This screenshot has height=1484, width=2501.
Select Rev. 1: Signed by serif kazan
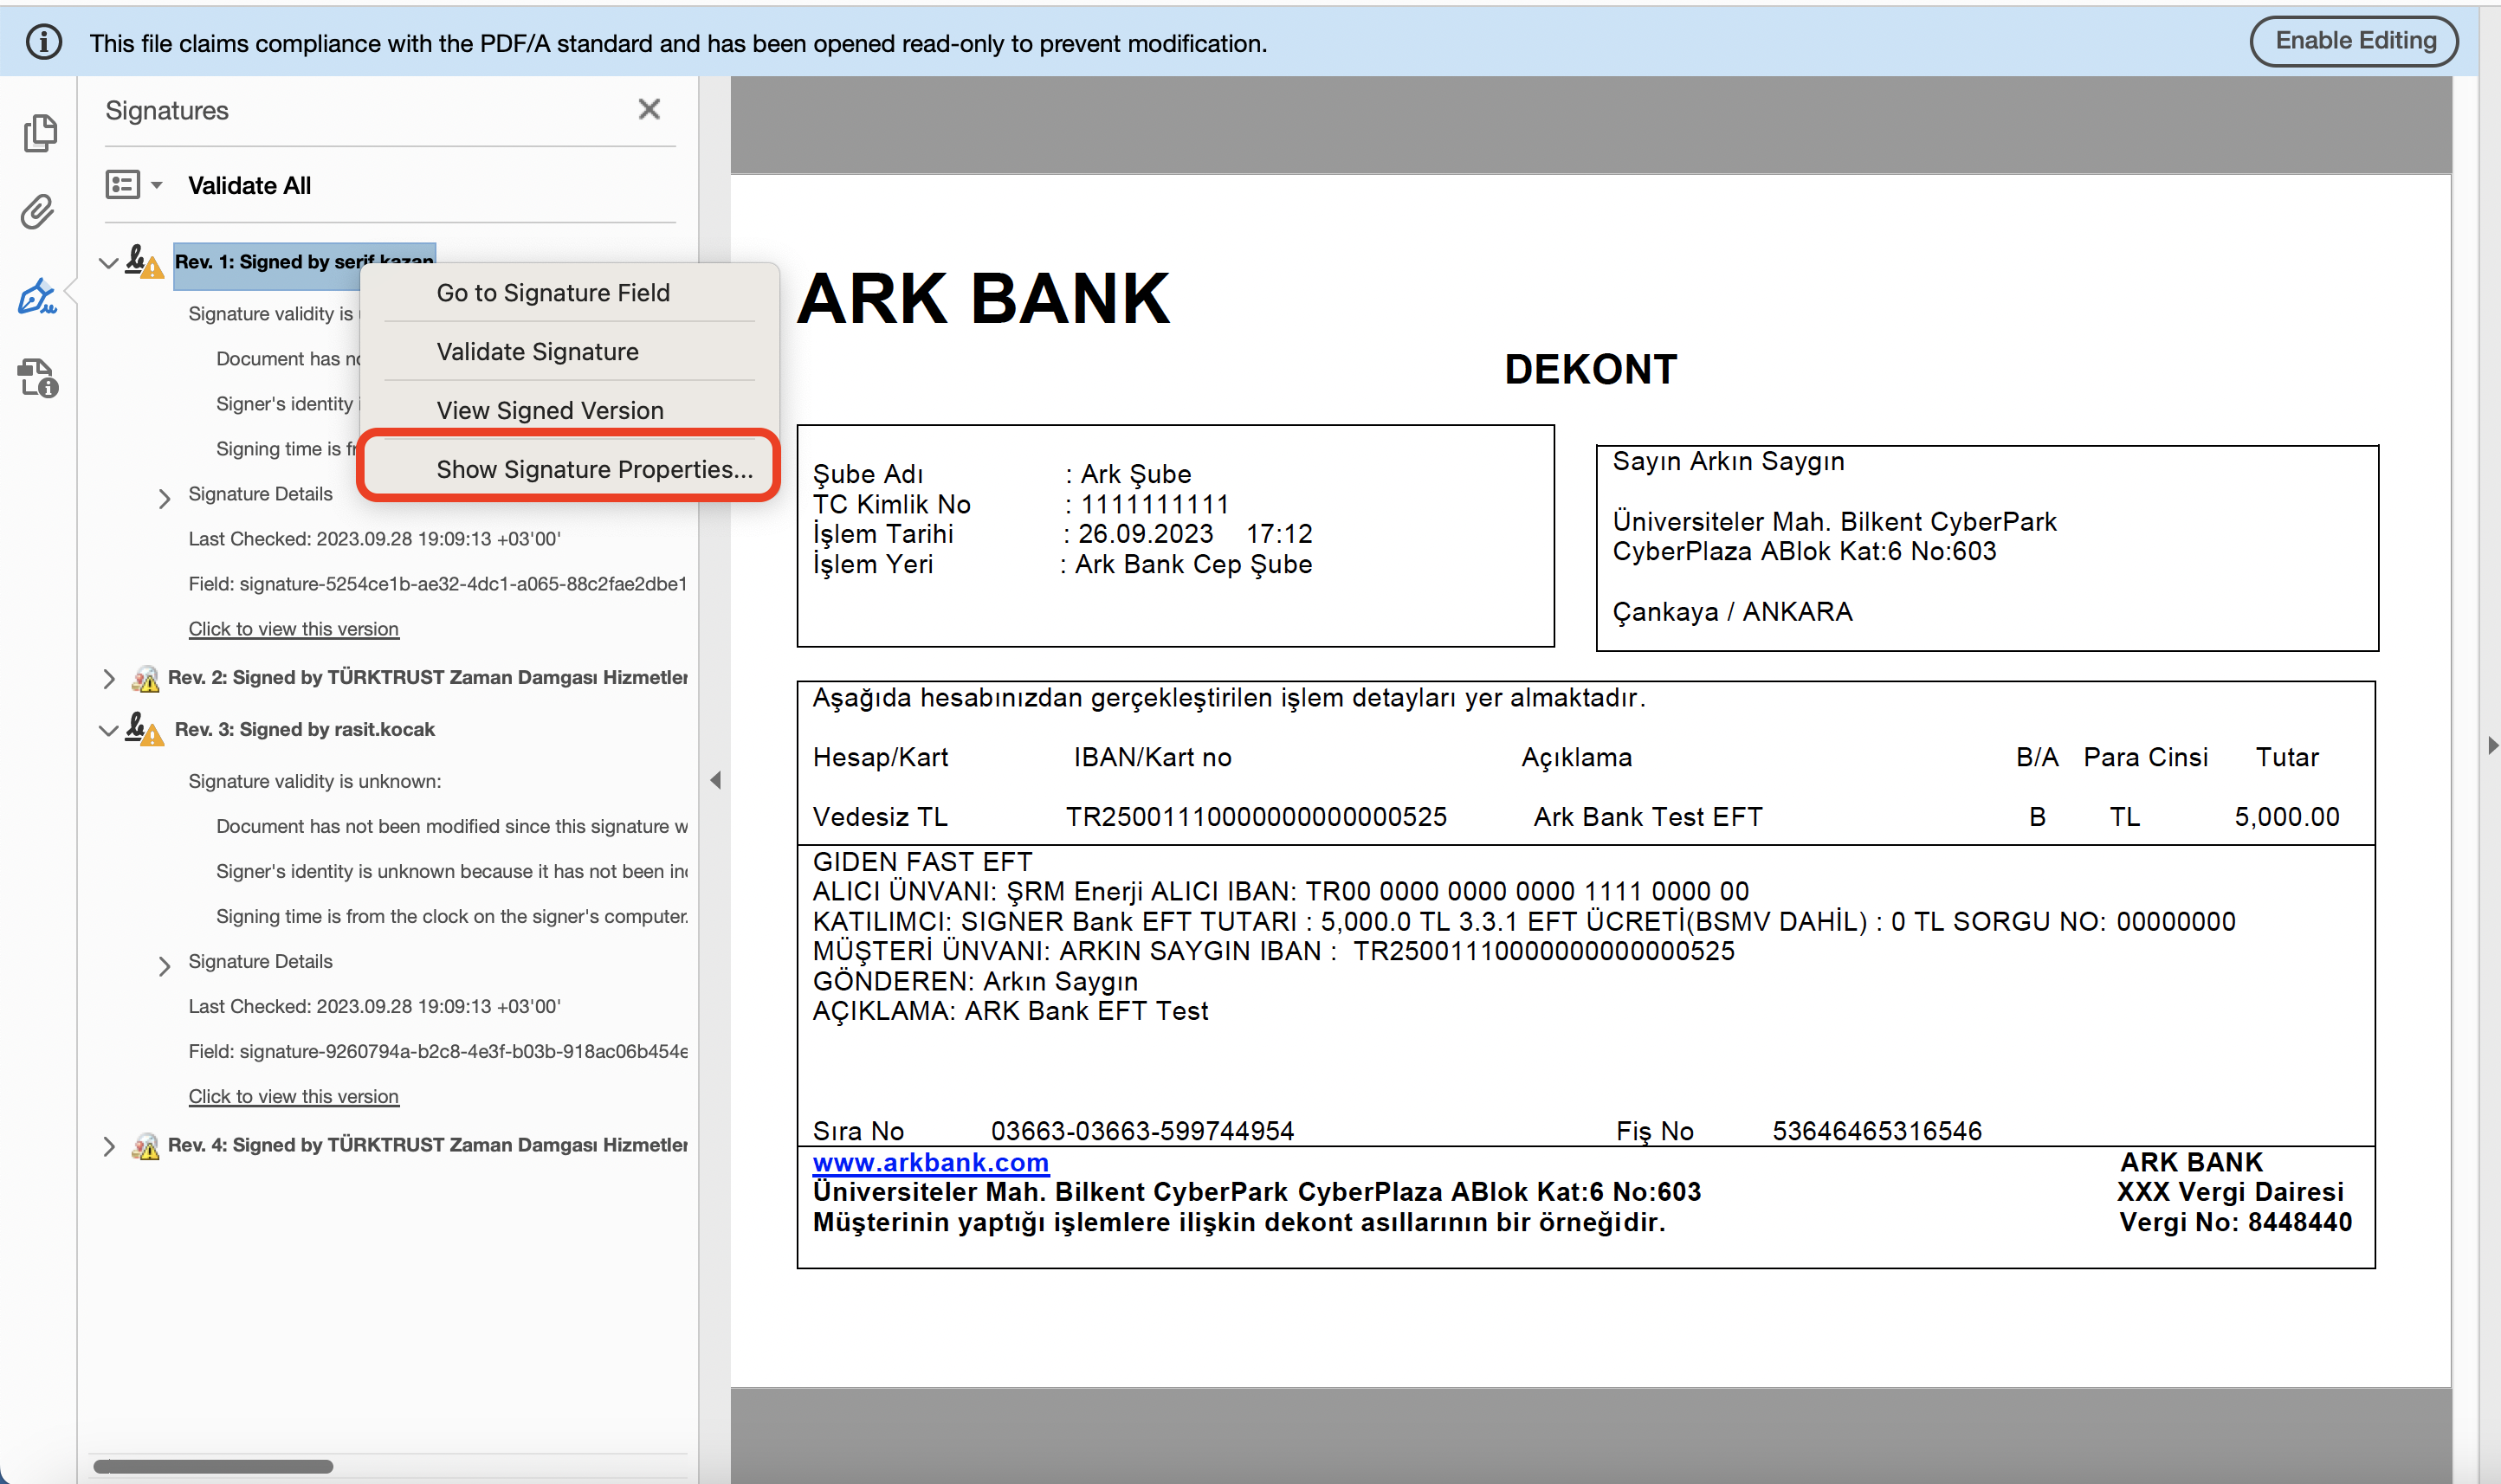[x=304, y=262]
